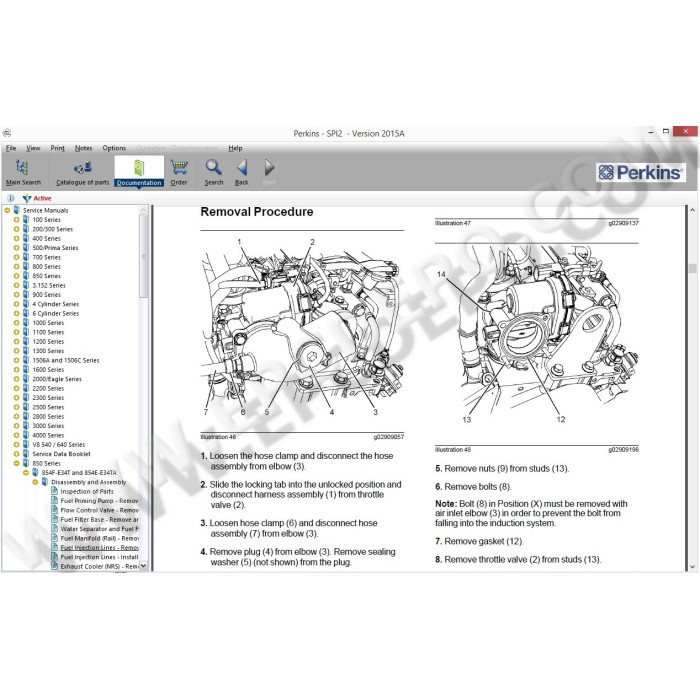Screen dimensions: 700x700
Task: Expand the Service Data Booklet node
Action: pyautogui.click(x=17, y=454)
